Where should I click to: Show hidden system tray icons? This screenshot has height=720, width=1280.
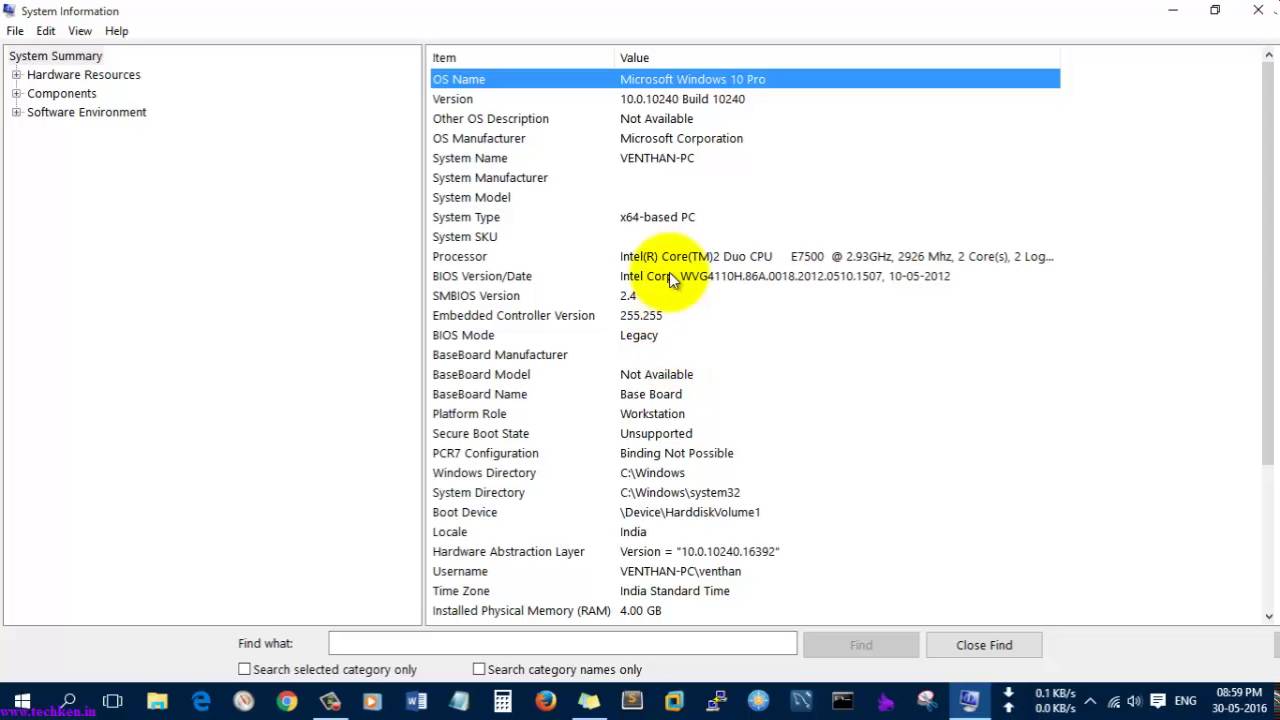tap(1090, 701)
